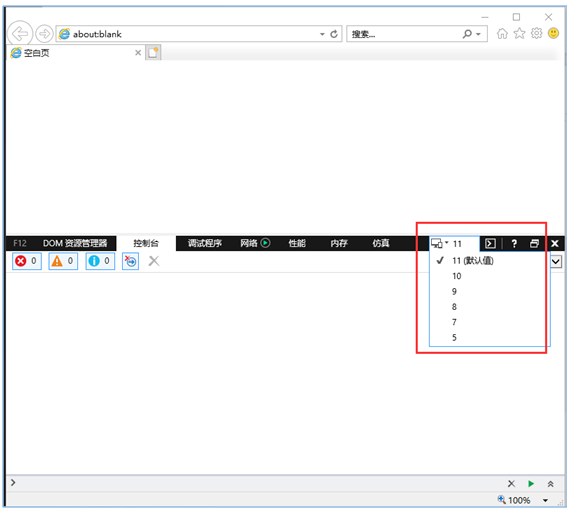
Task: Switch to the DOM 资源管理器 tab
Action: pos(75,244)
